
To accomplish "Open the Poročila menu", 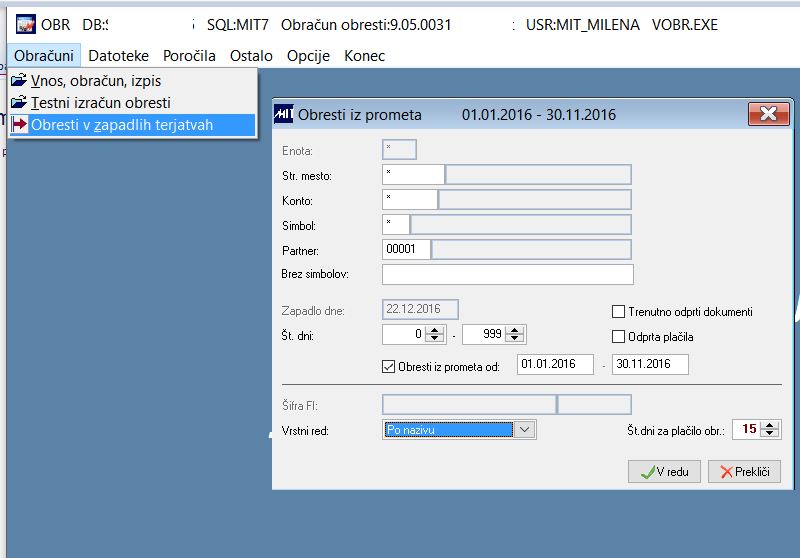I will pos(189,56).
